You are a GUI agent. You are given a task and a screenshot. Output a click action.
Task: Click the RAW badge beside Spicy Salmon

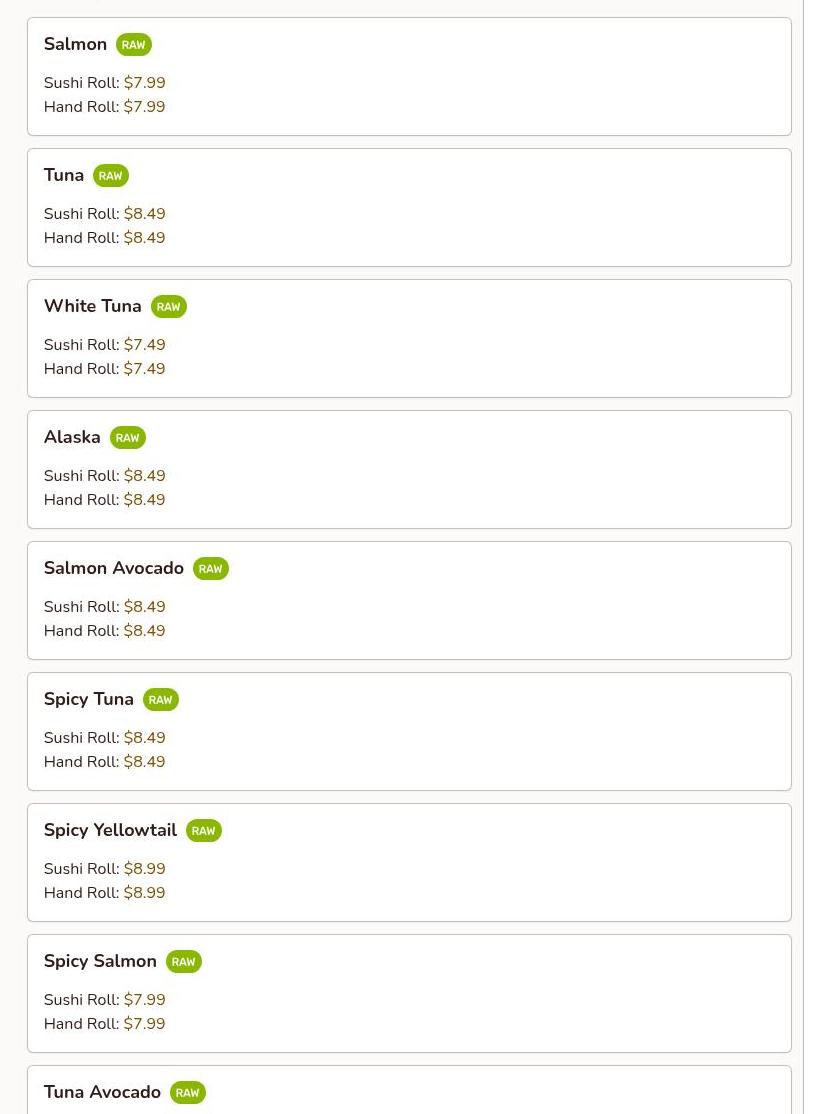pyautogui.click(x=184, y=961)
